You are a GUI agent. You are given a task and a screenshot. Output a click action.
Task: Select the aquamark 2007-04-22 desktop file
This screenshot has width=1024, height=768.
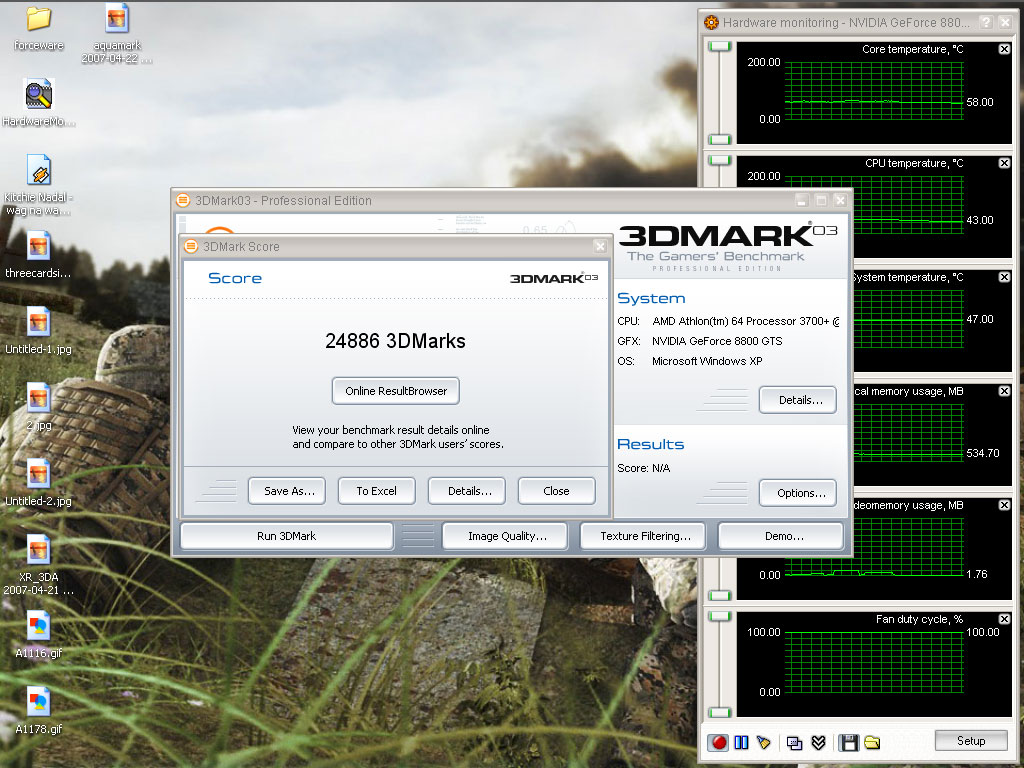(117, 34)
